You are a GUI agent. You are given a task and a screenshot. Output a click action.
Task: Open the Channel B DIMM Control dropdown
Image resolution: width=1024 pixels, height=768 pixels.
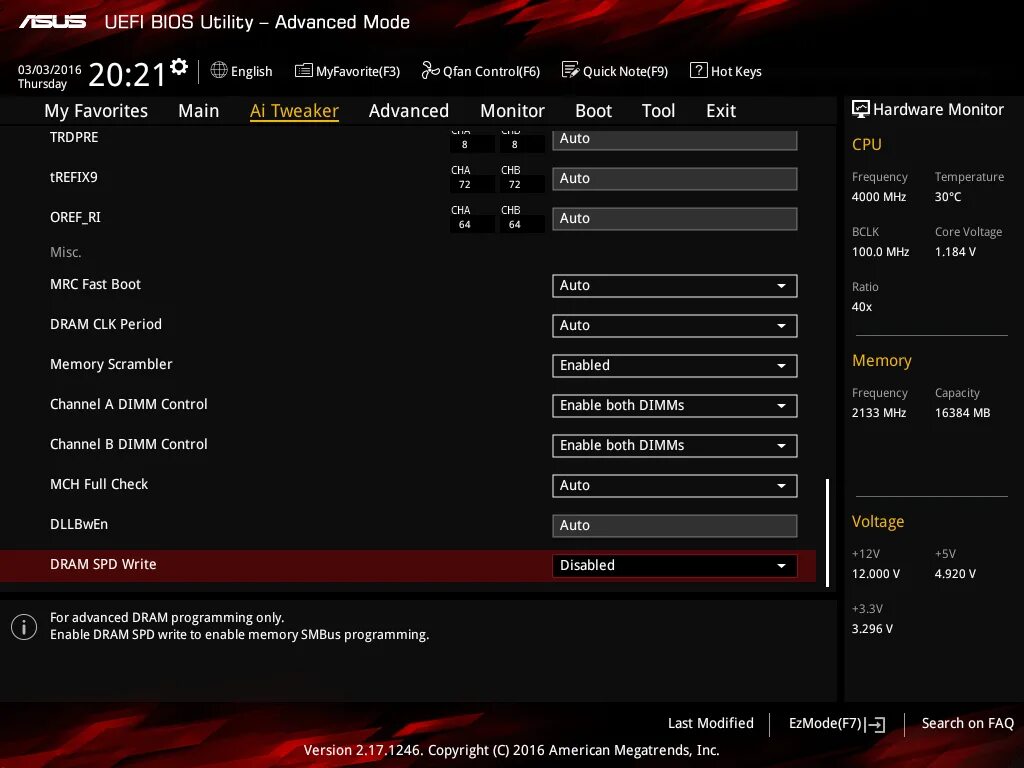click(675, 445)
